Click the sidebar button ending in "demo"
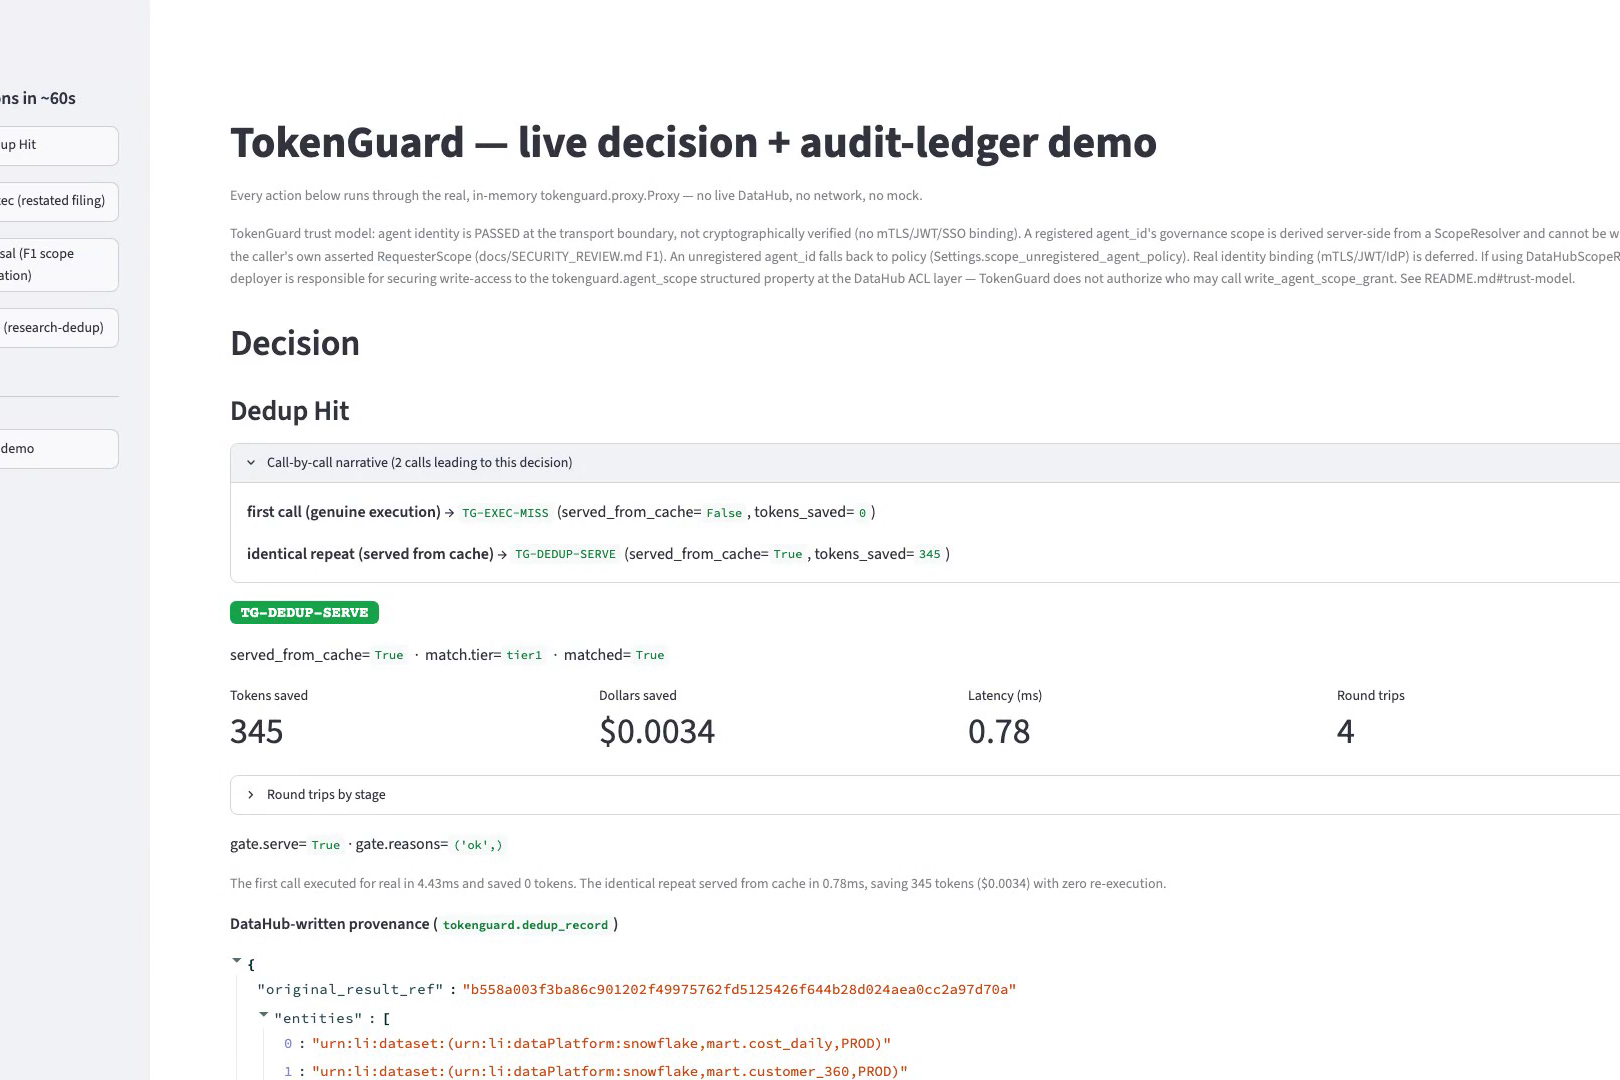This screenshot has width=1620, height=1080. (x=59, y=449)
